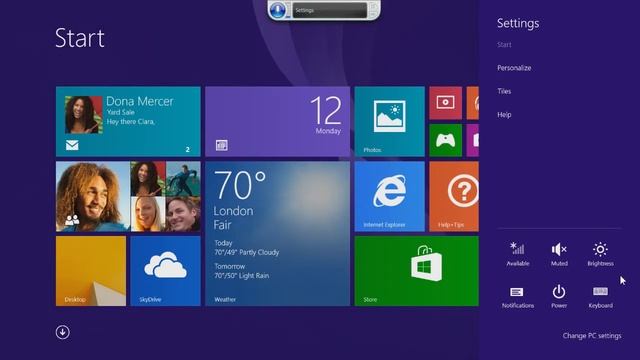
Task: Open the People tile with photos
Action: point(128,196)
